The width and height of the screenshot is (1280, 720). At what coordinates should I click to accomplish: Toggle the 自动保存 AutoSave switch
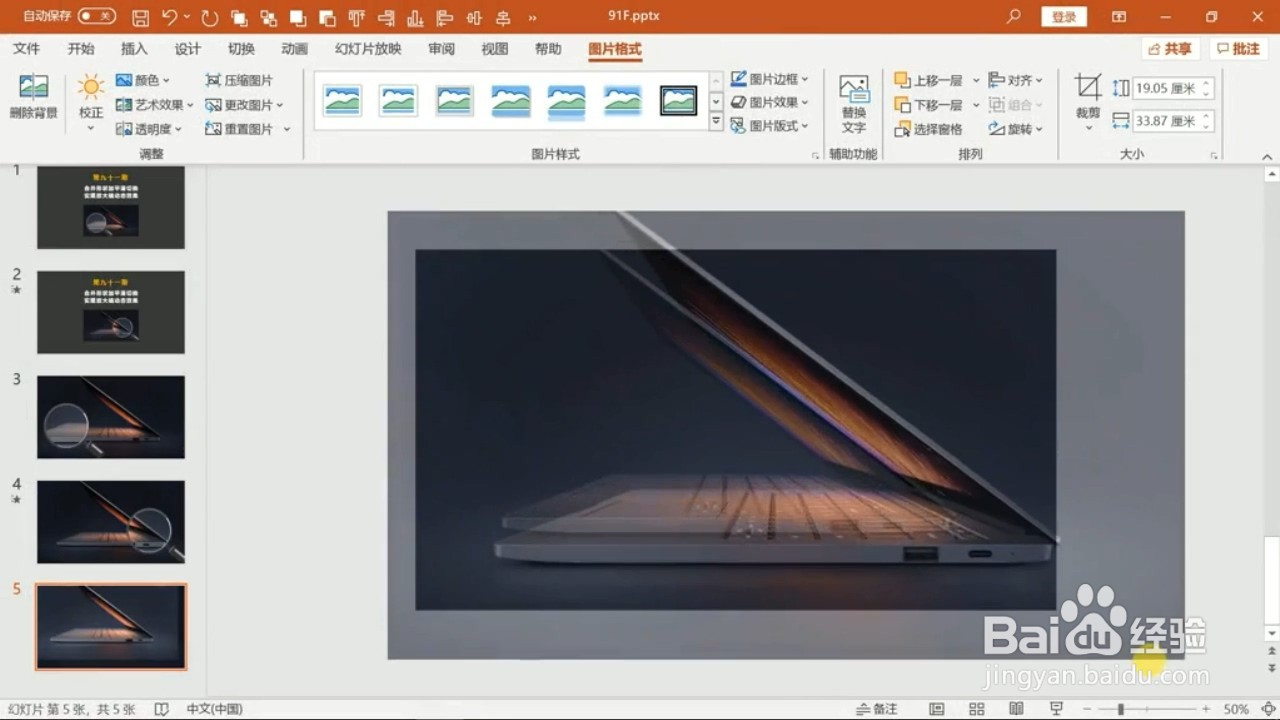click(x=97, y=17)
